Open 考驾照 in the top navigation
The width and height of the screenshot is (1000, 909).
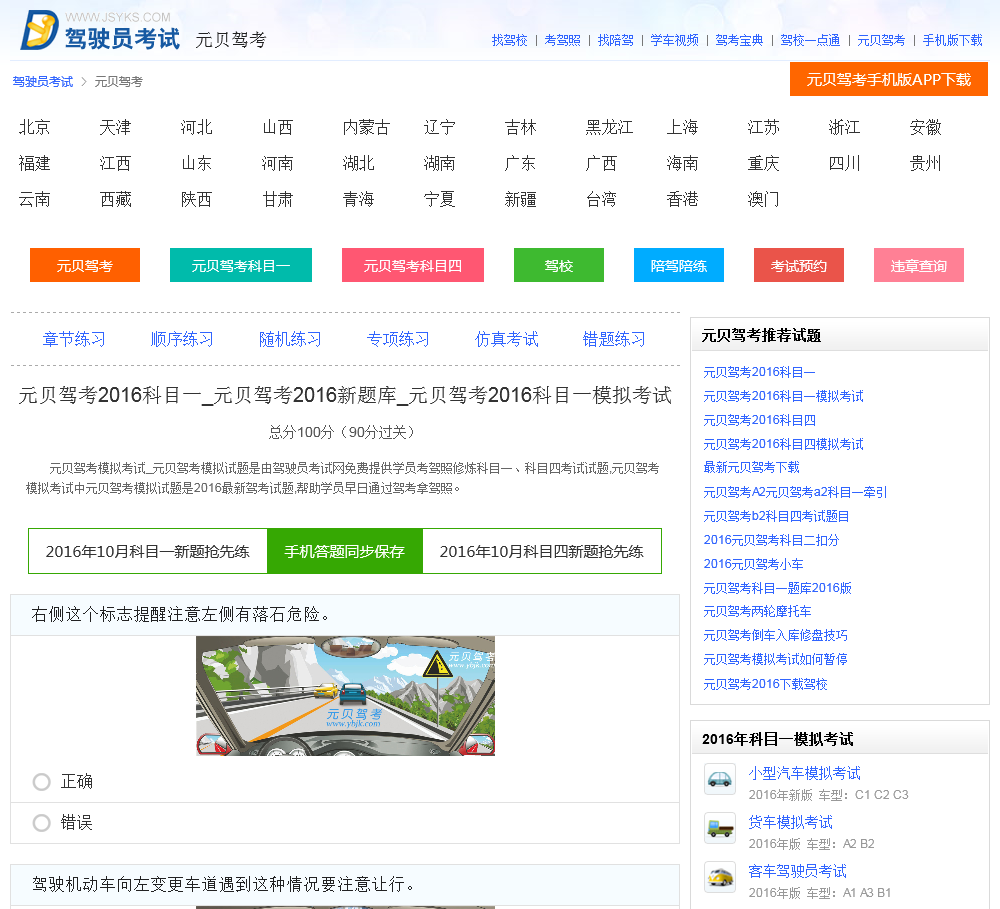[562, 40]
